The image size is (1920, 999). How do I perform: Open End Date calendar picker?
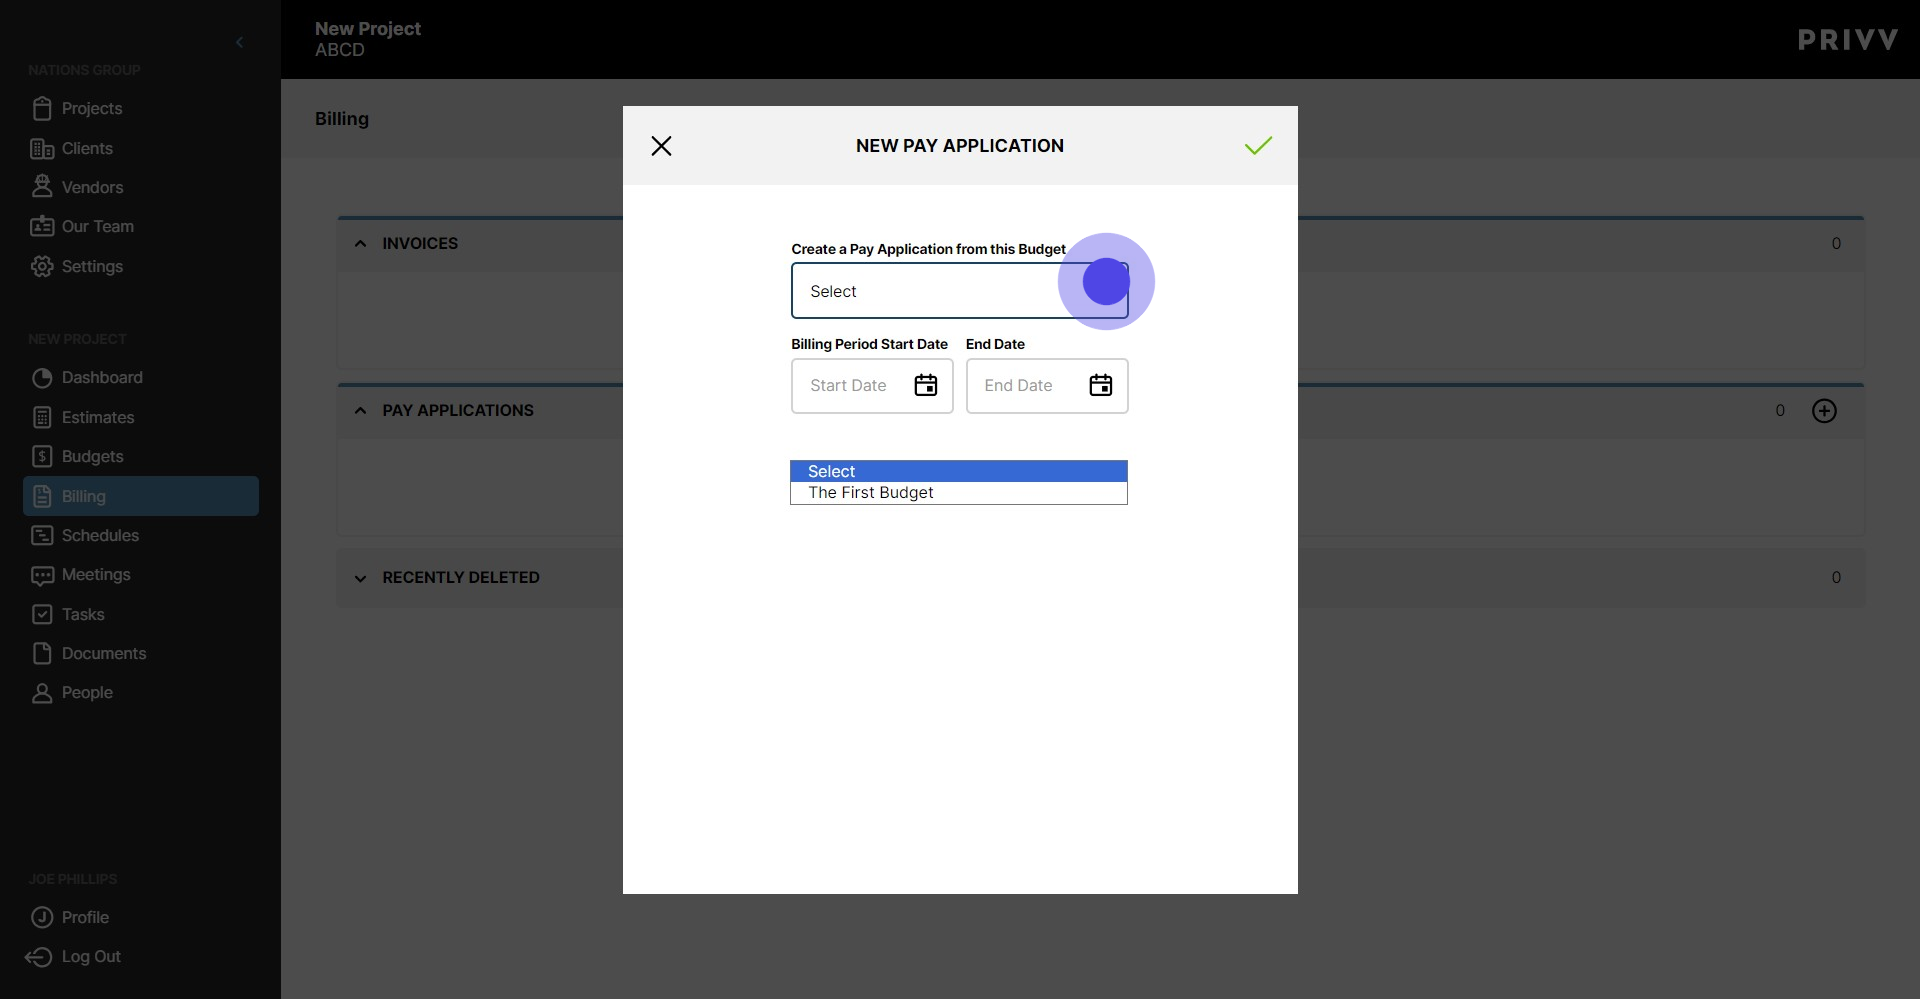[1100, 385]
